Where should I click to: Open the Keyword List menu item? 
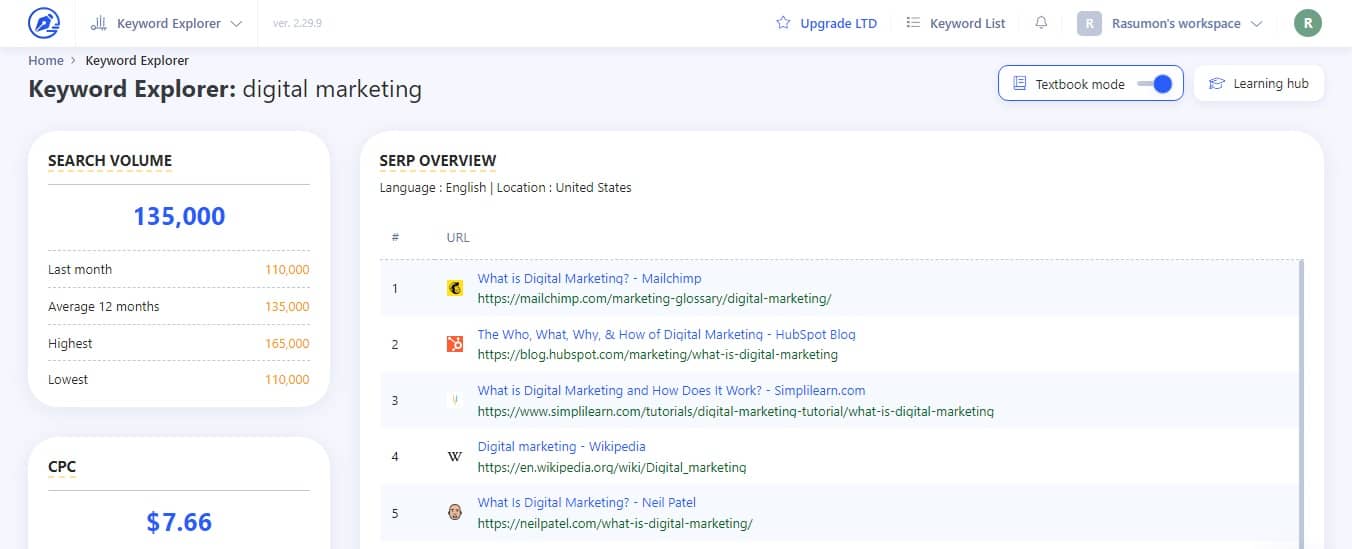[955, 23]
